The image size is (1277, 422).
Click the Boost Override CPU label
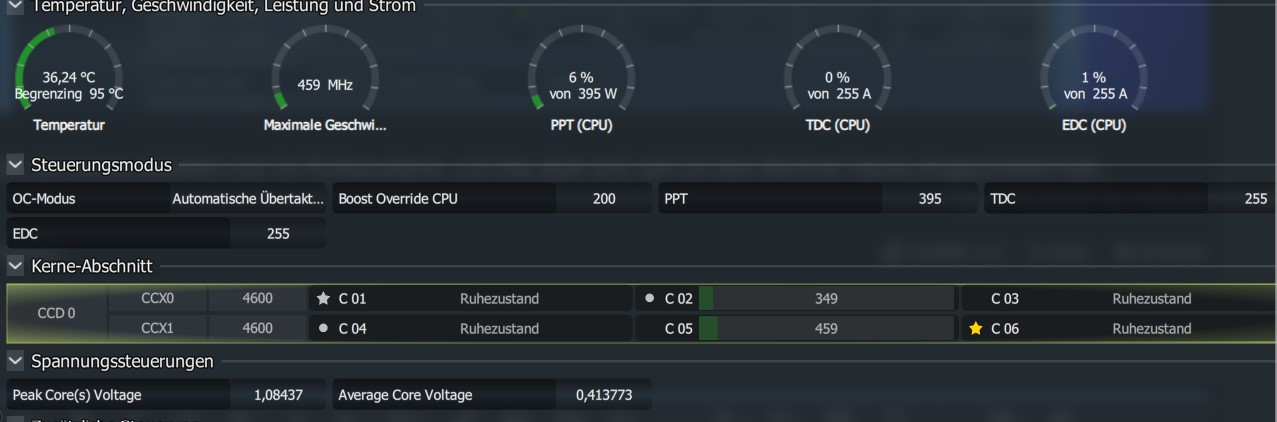[x=398, y=199]
